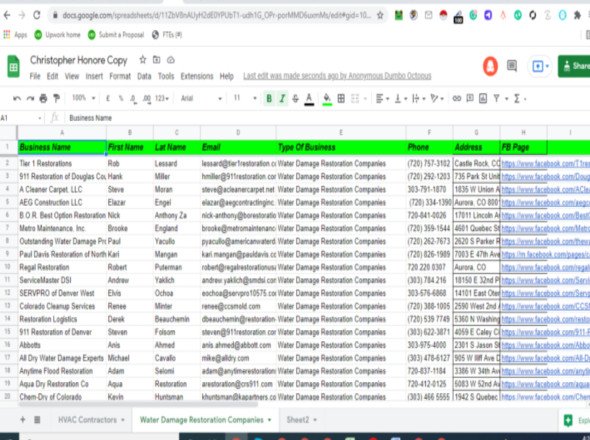Open the font size 11 dropdown
The image size is (590, 440).
click(245, 99)
